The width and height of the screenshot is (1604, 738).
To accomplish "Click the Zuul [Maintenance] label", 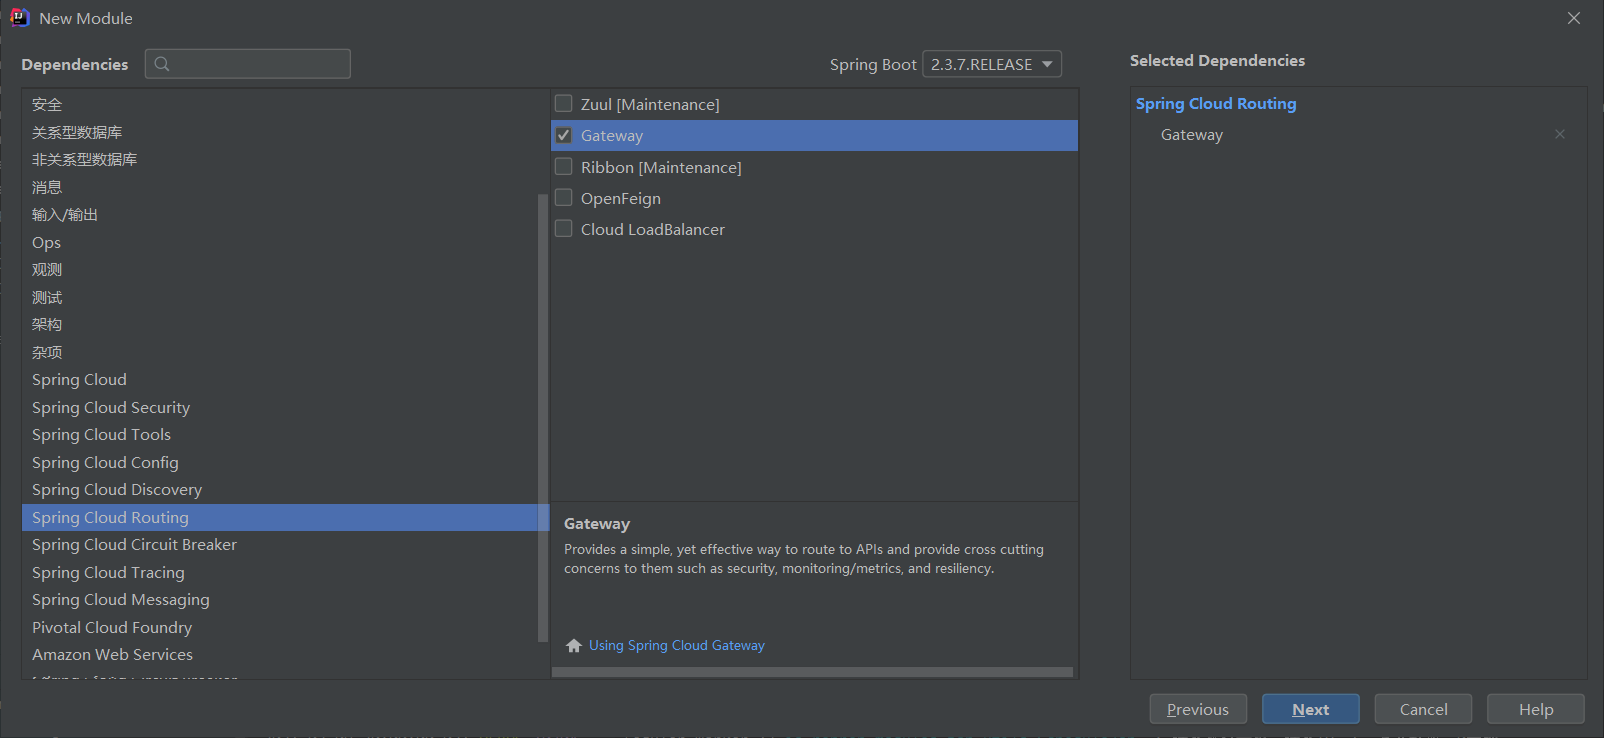I will click(650, 104).
